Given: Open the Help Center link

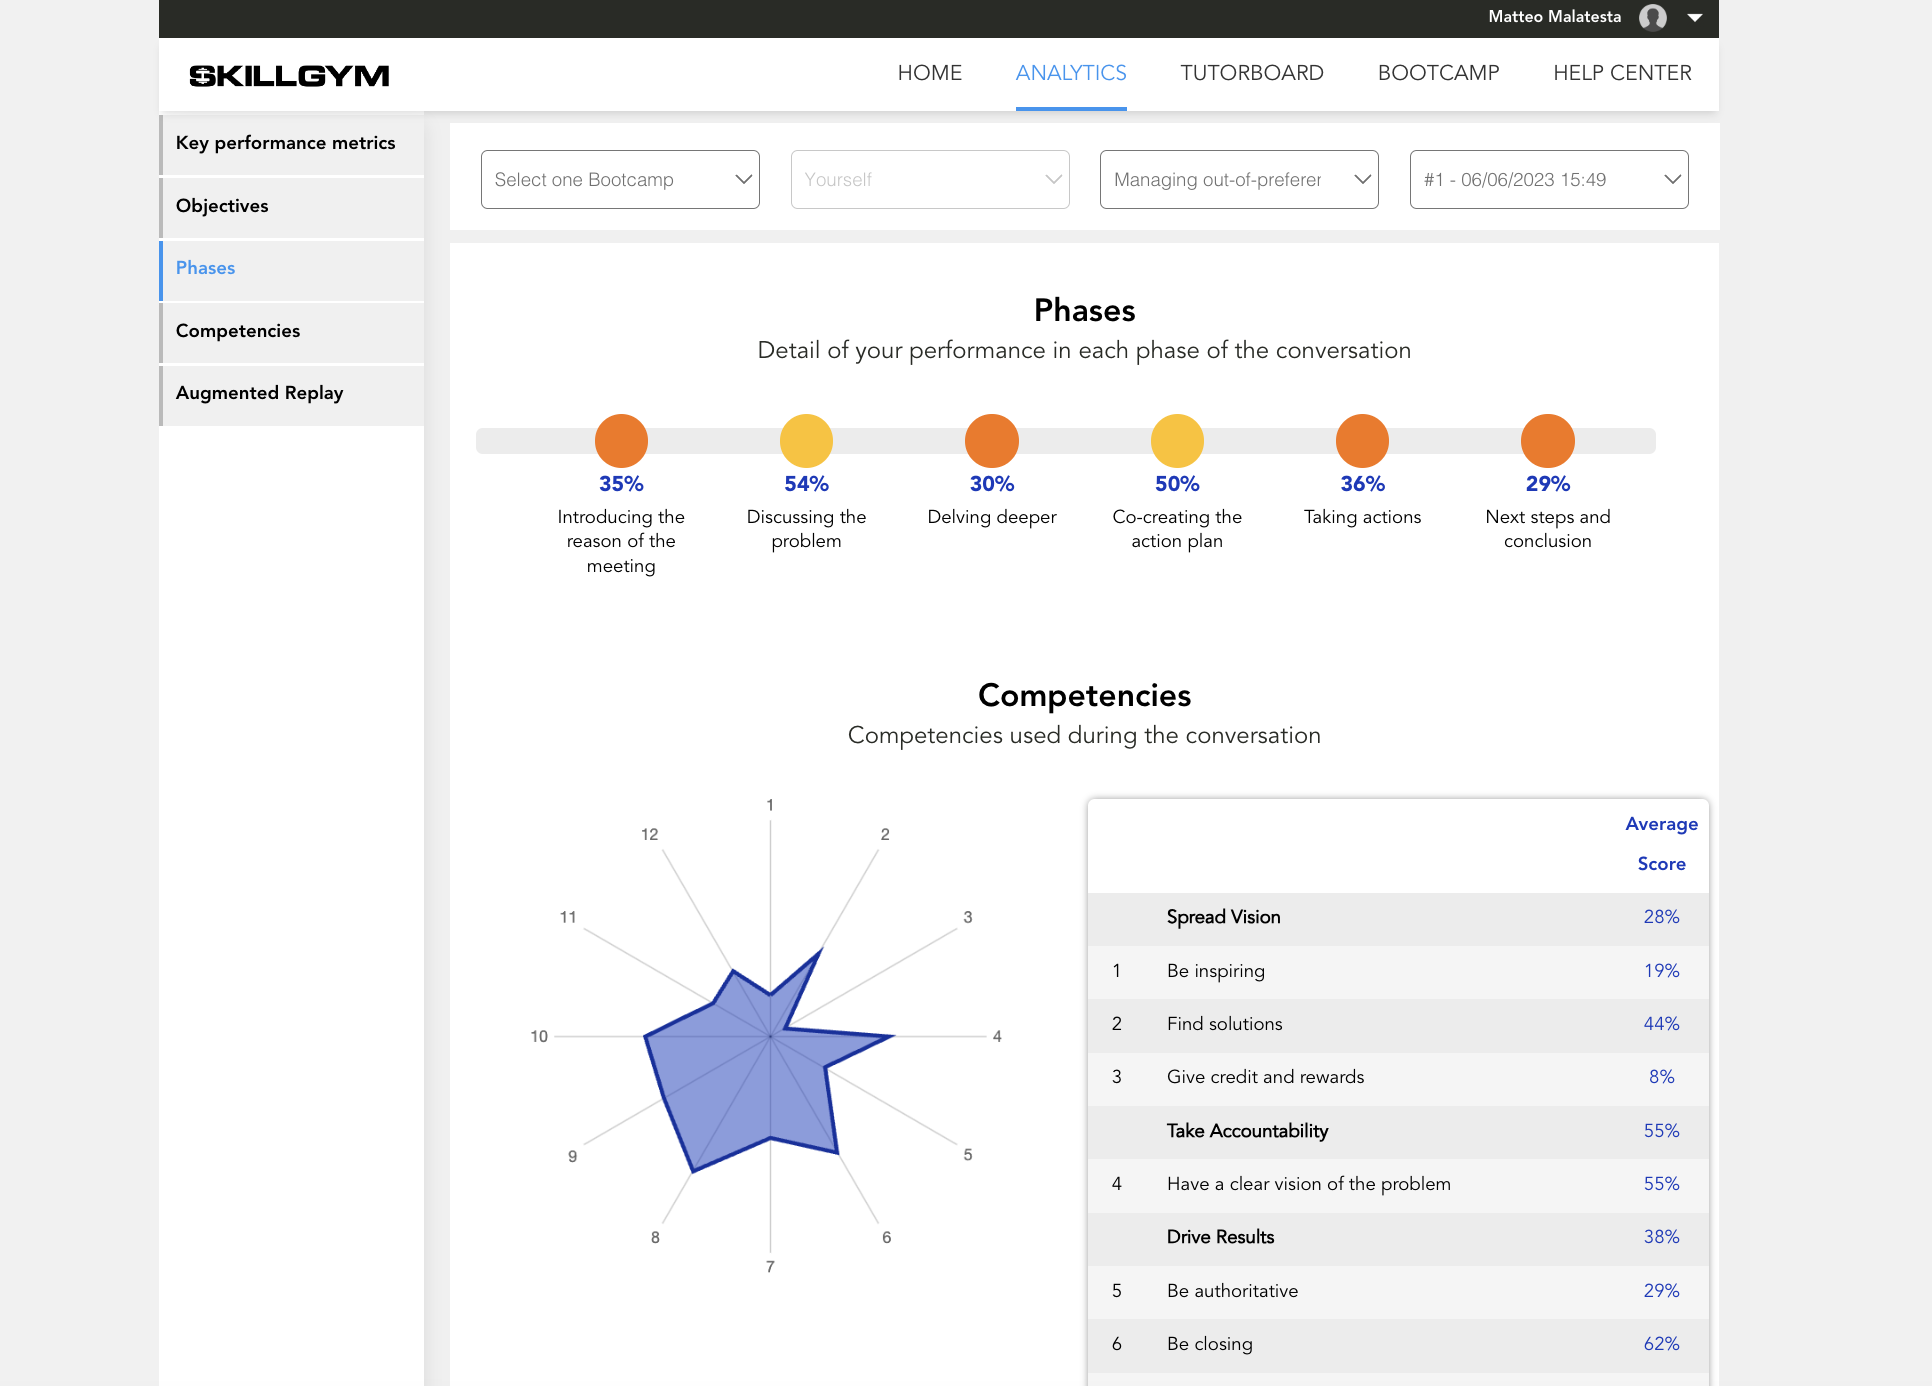Looking at the screenshot, I should [1622, 73].
